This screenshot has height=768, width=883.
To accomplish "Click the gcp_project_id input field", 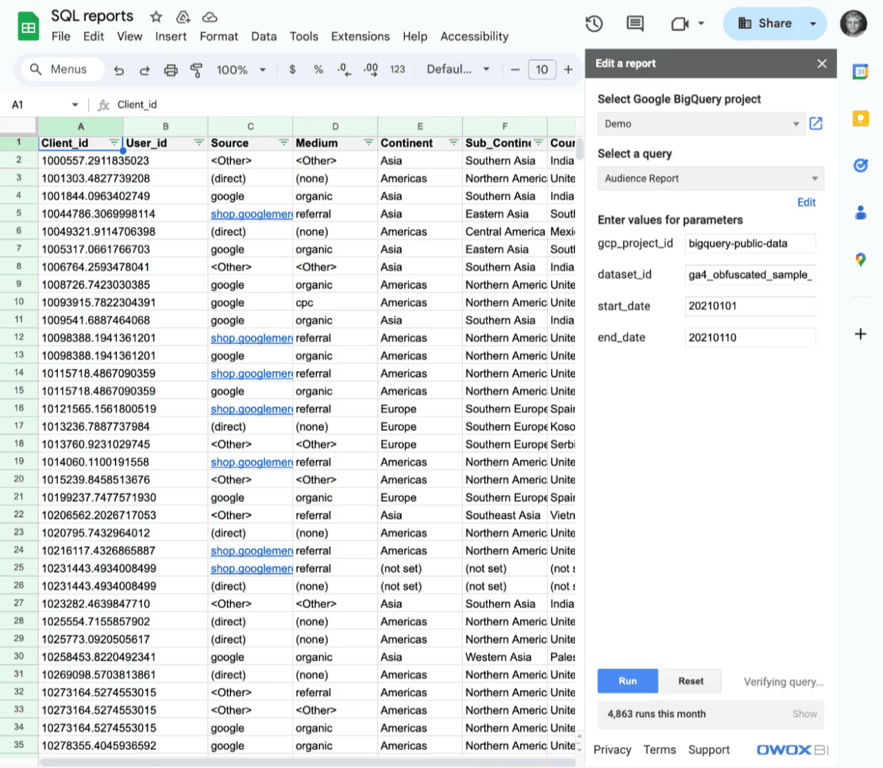I will 750,243.
